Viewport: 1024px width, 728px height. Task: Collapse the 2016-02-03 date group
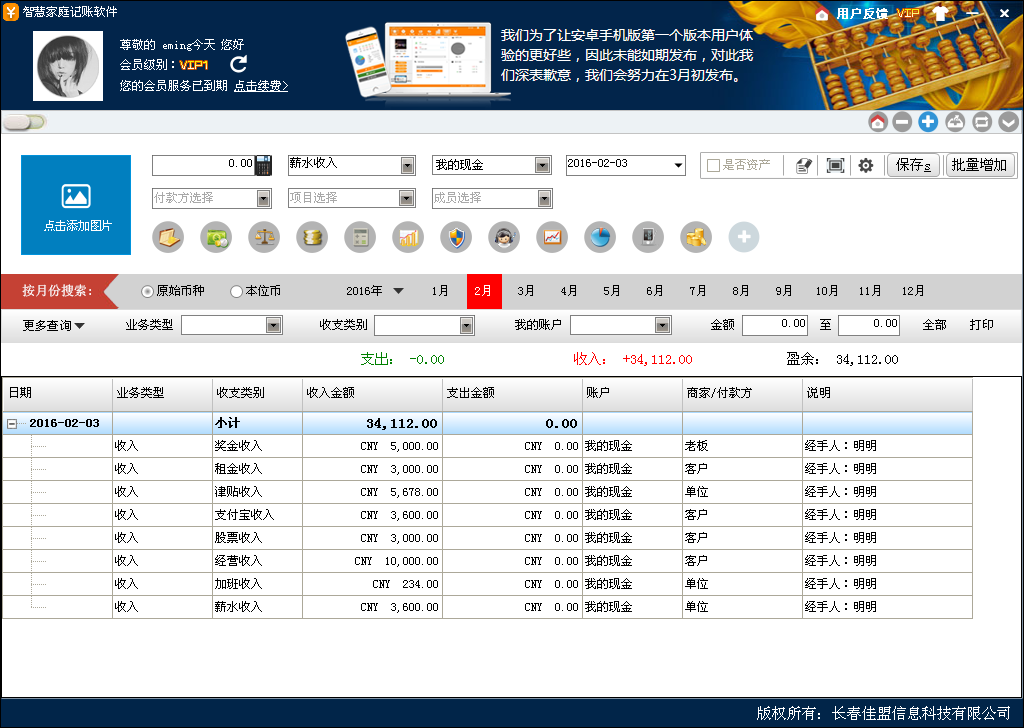tap(12, 424)
